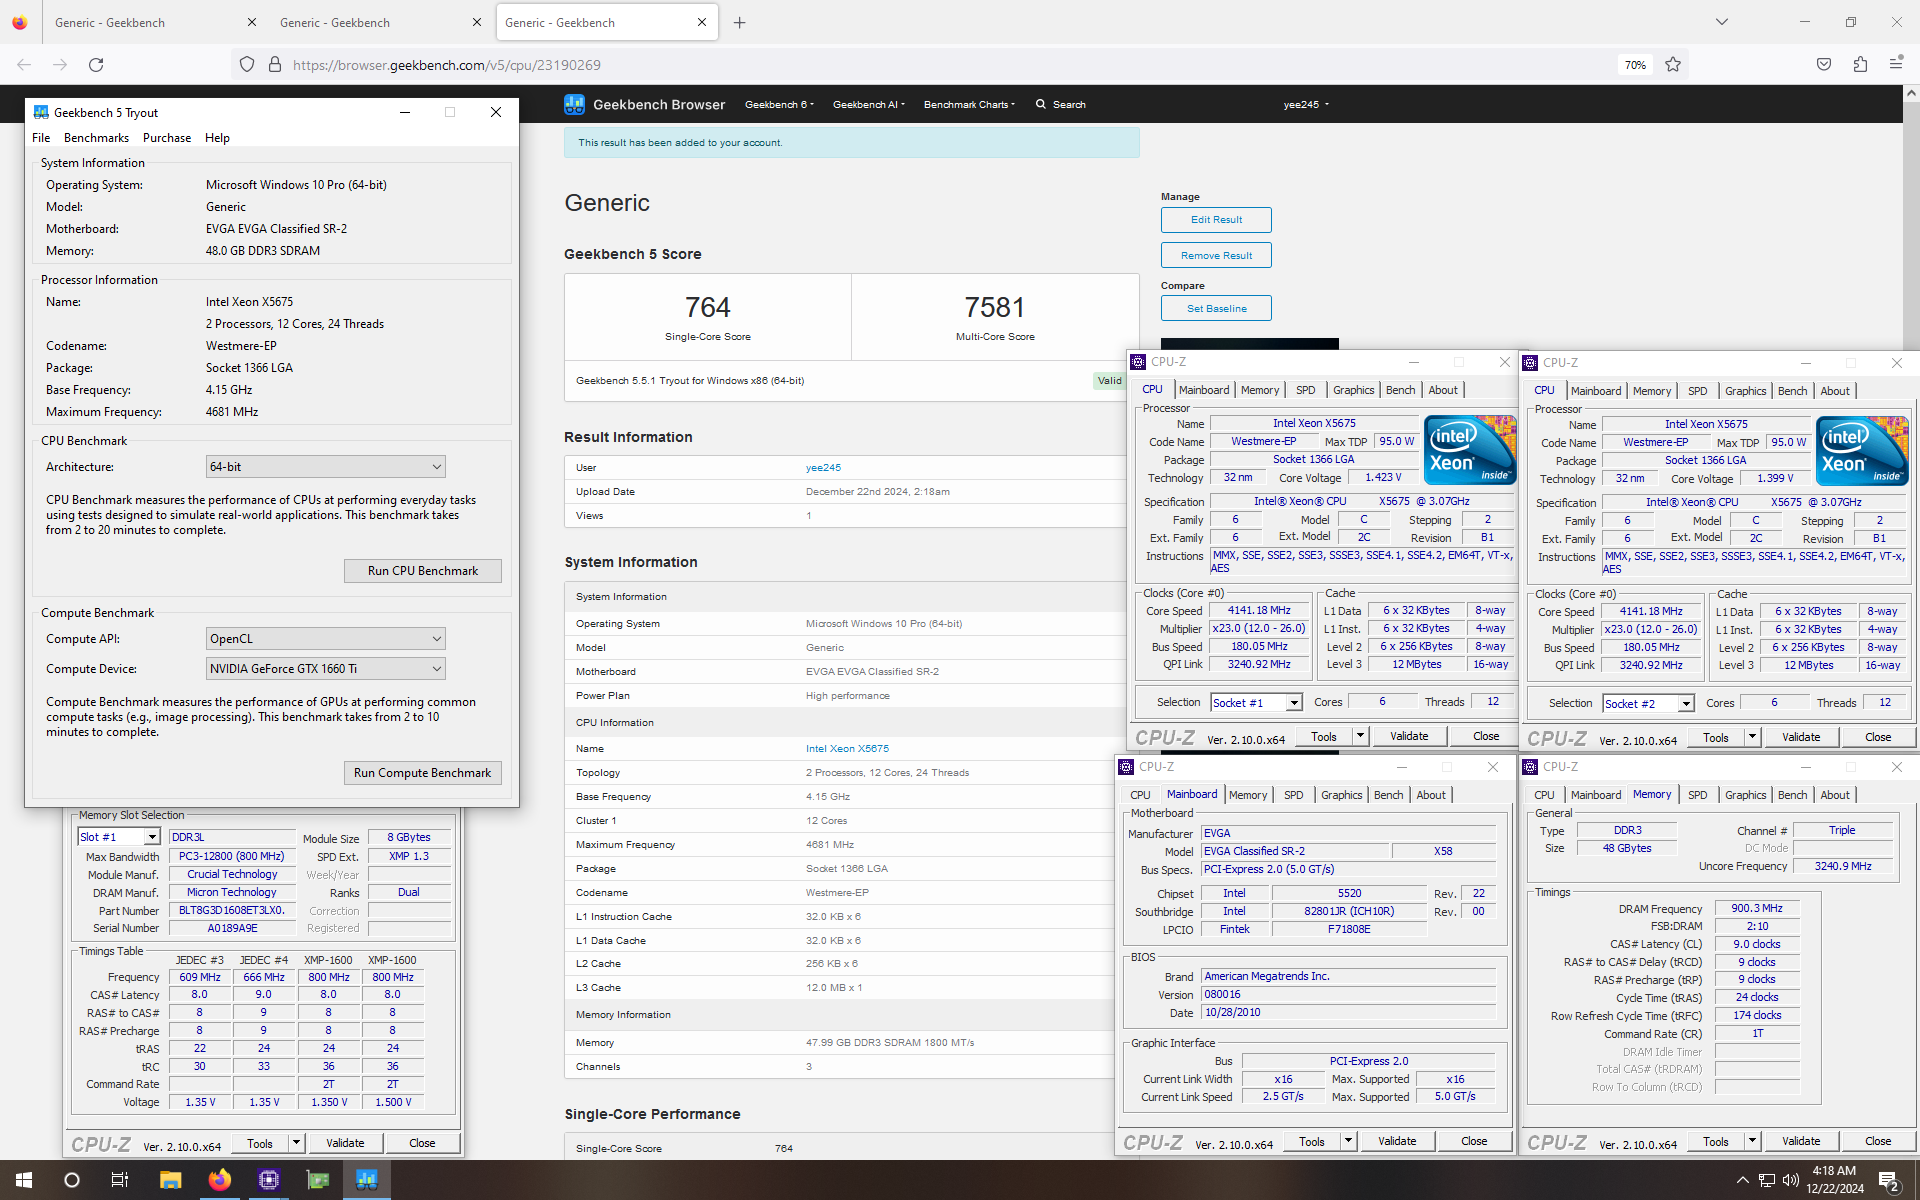Image resolution: width=1920 pixels, height=1200 pixels.
Task: Switch to SPD tab in Socket #2 CPU-Z
Action: pos(1698,391)
